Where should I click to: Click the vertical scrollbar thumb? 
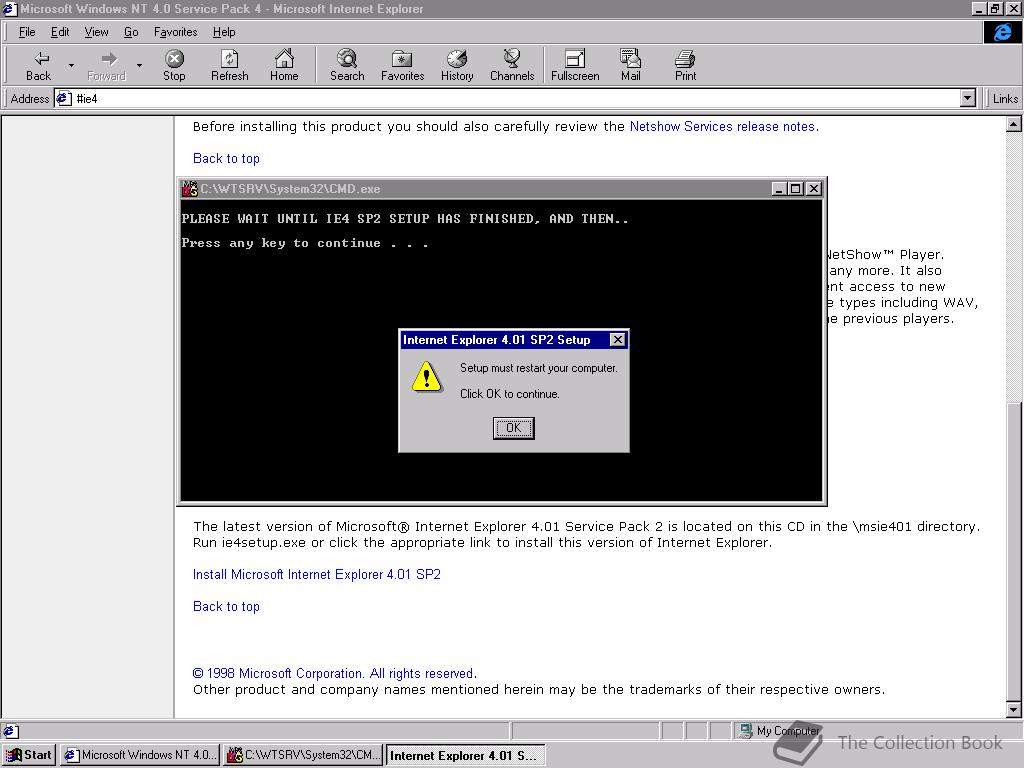(x=1014, y=552)
